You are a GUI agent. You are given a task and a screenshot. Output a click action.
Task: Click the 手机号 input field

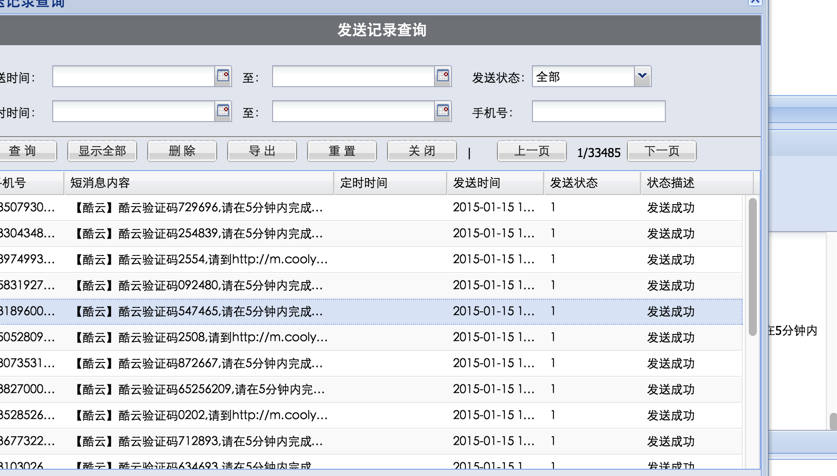(x=598, y=111)
